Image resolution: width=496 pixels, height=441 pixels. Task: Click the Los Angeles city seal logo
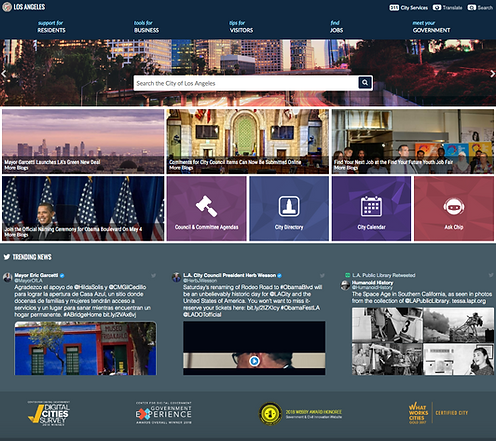7,7
